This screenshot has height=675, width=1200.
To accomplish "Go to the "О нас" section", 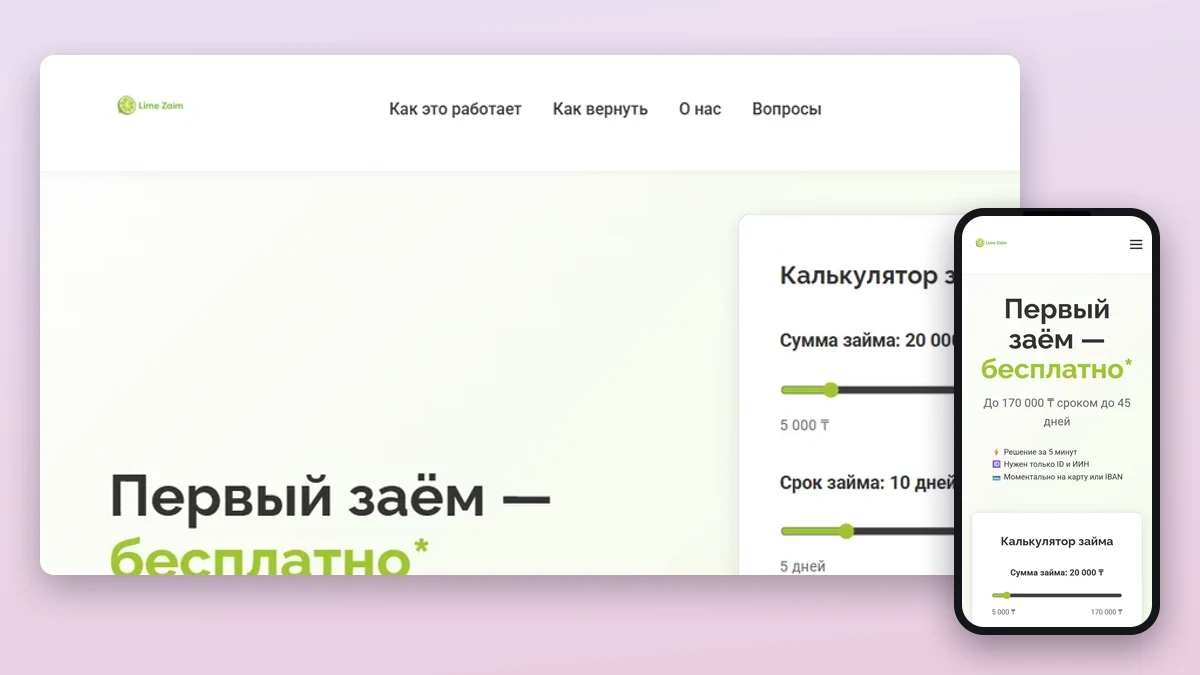I will click(x=700, y=109).
